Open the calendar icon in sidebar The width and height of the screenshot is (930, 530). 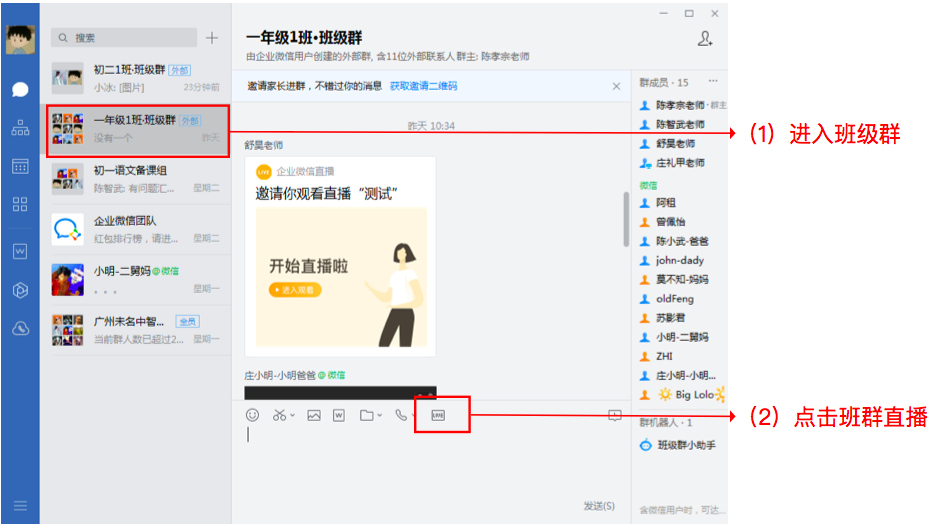point(20,167)
